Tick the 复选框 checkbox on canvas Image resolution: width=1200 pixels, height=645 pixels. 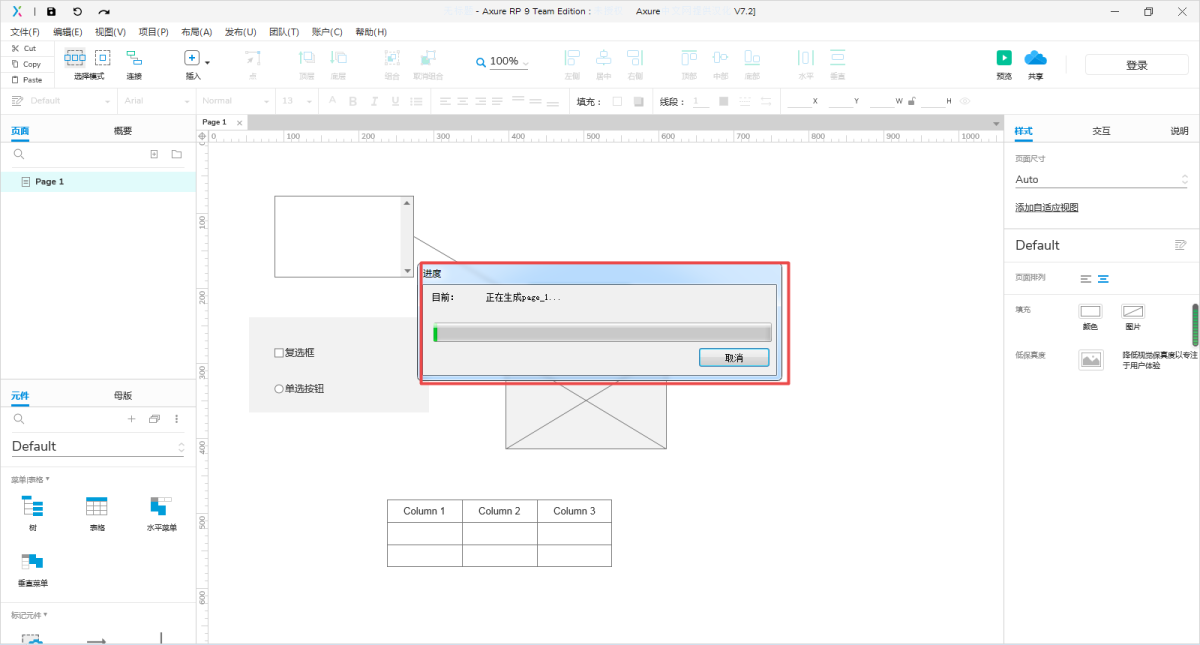pos(279,353)
